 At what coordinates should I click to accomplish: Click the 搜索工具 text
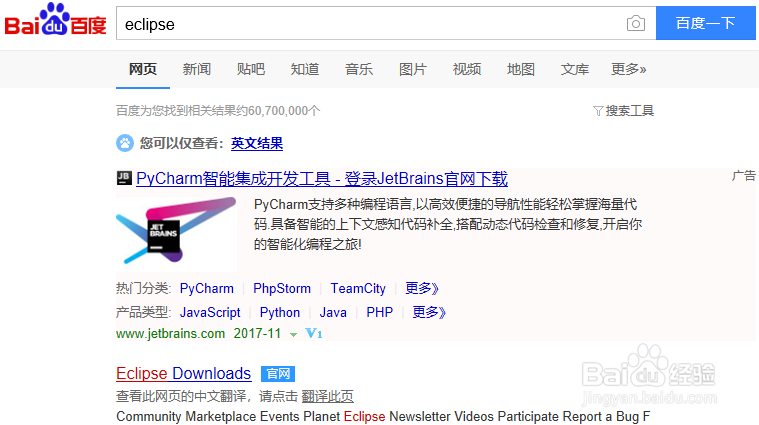(629, 111)
